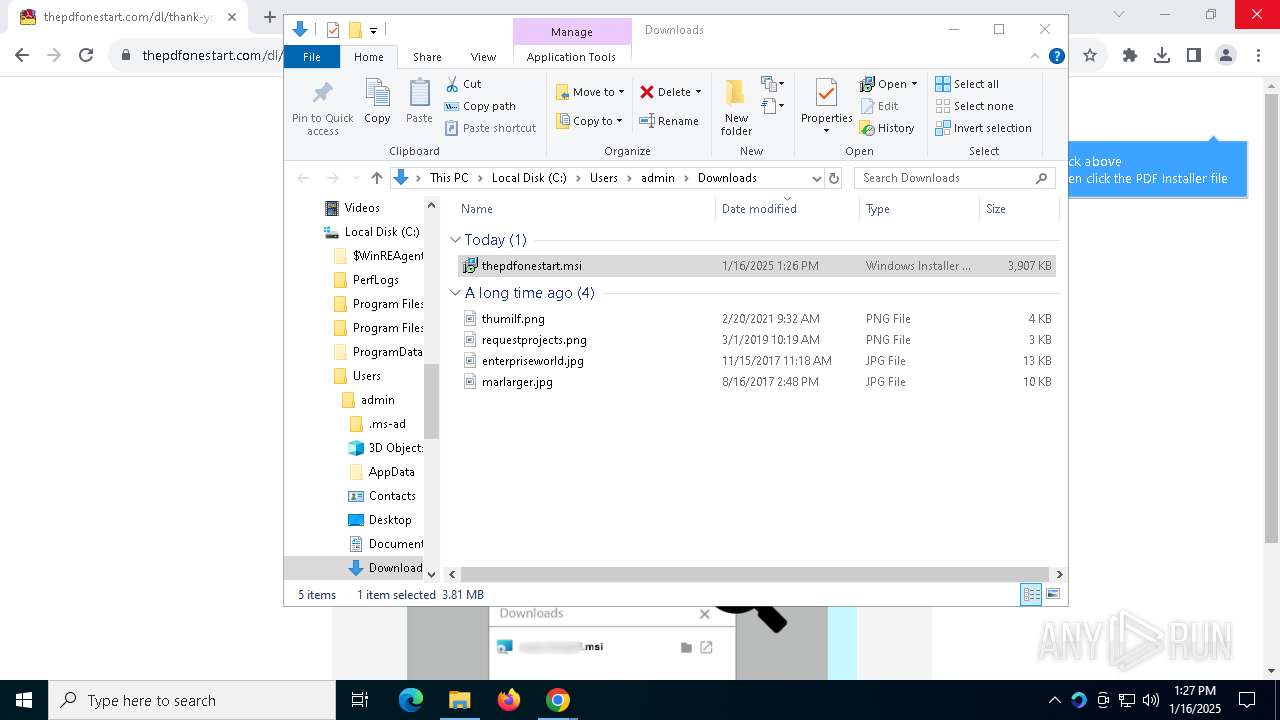The height and width of the screenshot is (720, 1280).
Task: Open the Move to dropdown
Action: (590, 92)
